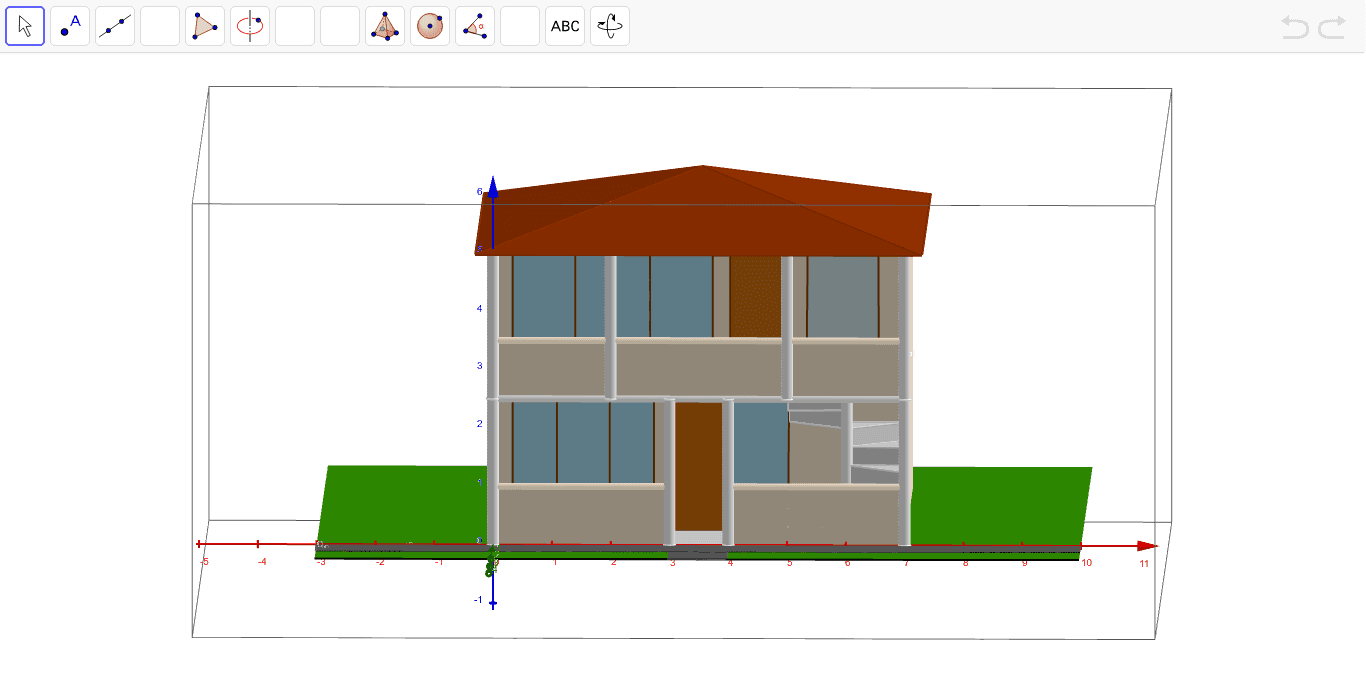Click the blue vertical axis arrowhead
Screen dimensions: 1366x675
(x=493, y=183)
